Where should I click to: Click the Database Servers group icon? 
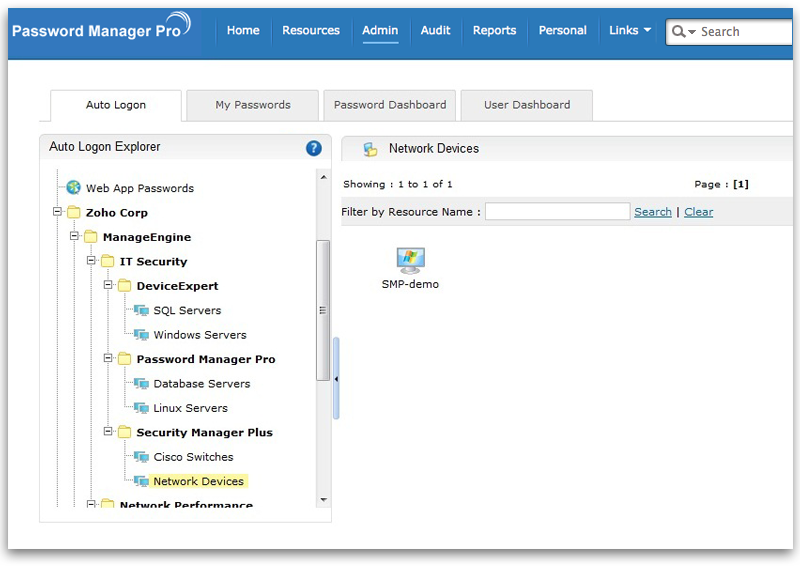pyautogui.click(x=141, y=383)
